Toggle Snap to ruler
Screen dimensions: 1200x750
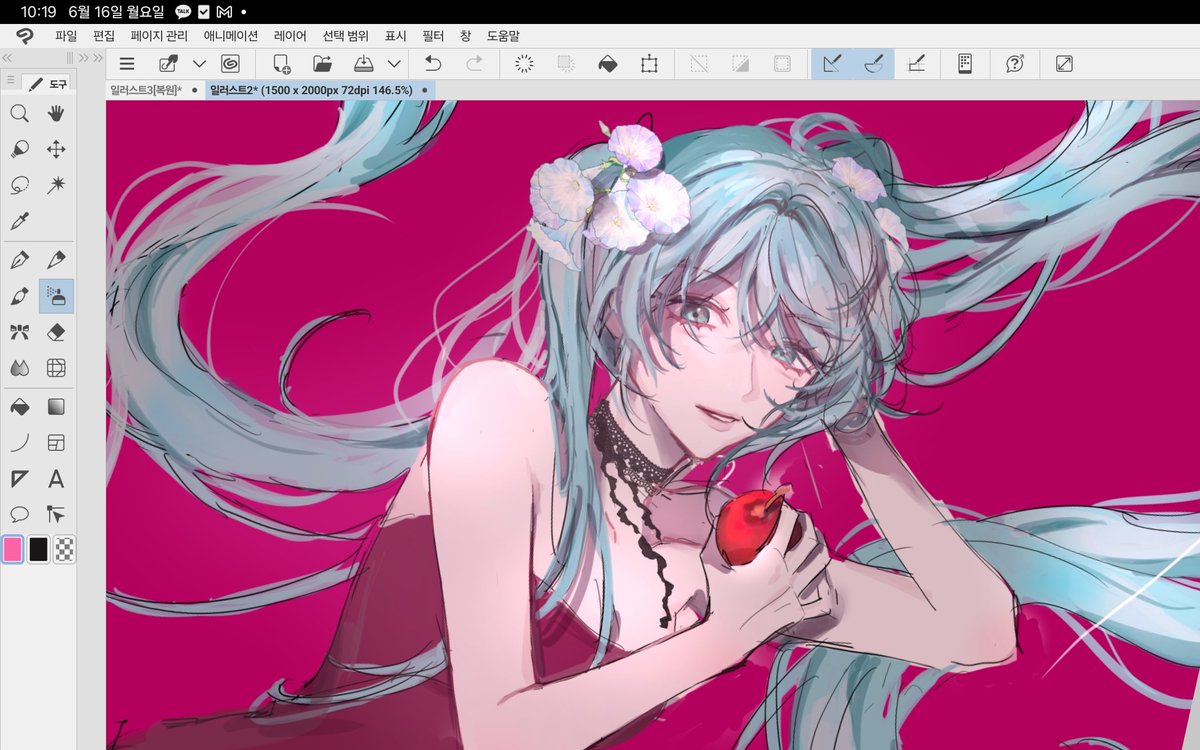pos(832,64)
